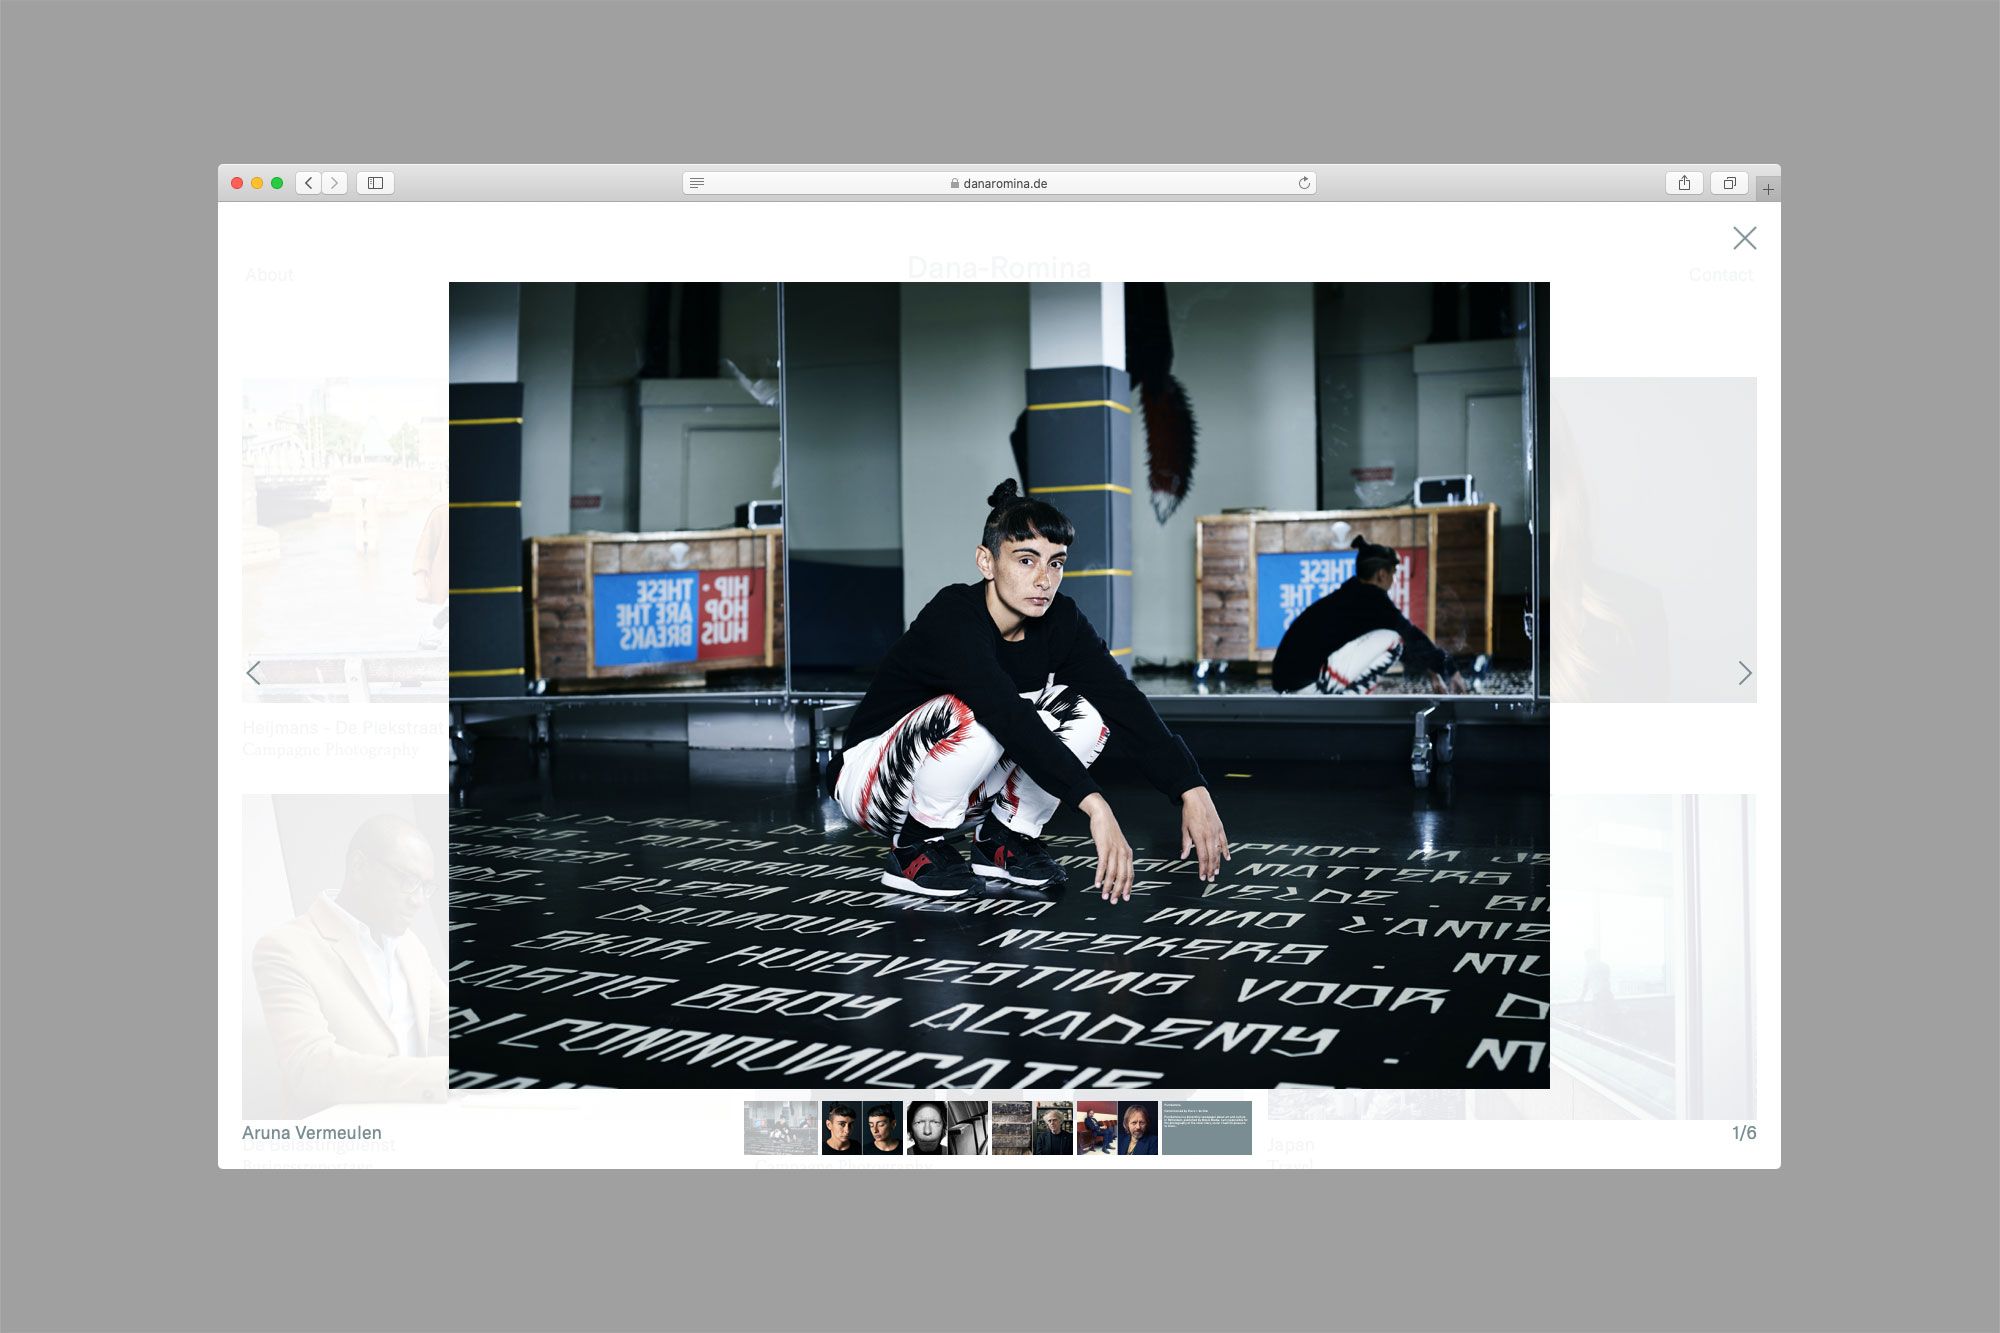
Task: Click the green fullscreen window button
Action: click(277, 183)
